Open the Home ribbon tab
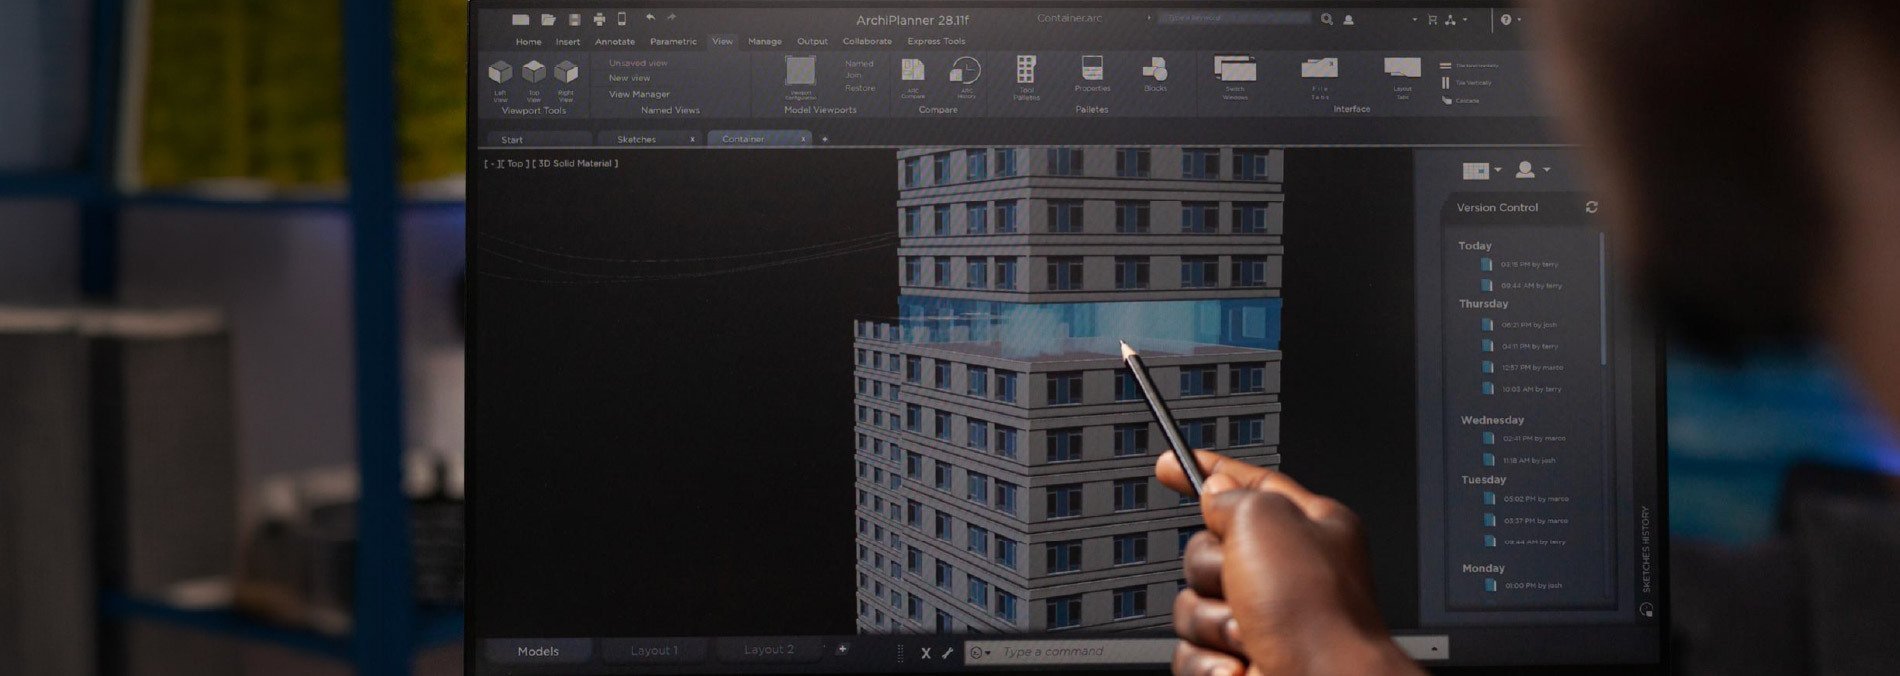This screenshot has width=1900, height=676. tap(529, 41)
